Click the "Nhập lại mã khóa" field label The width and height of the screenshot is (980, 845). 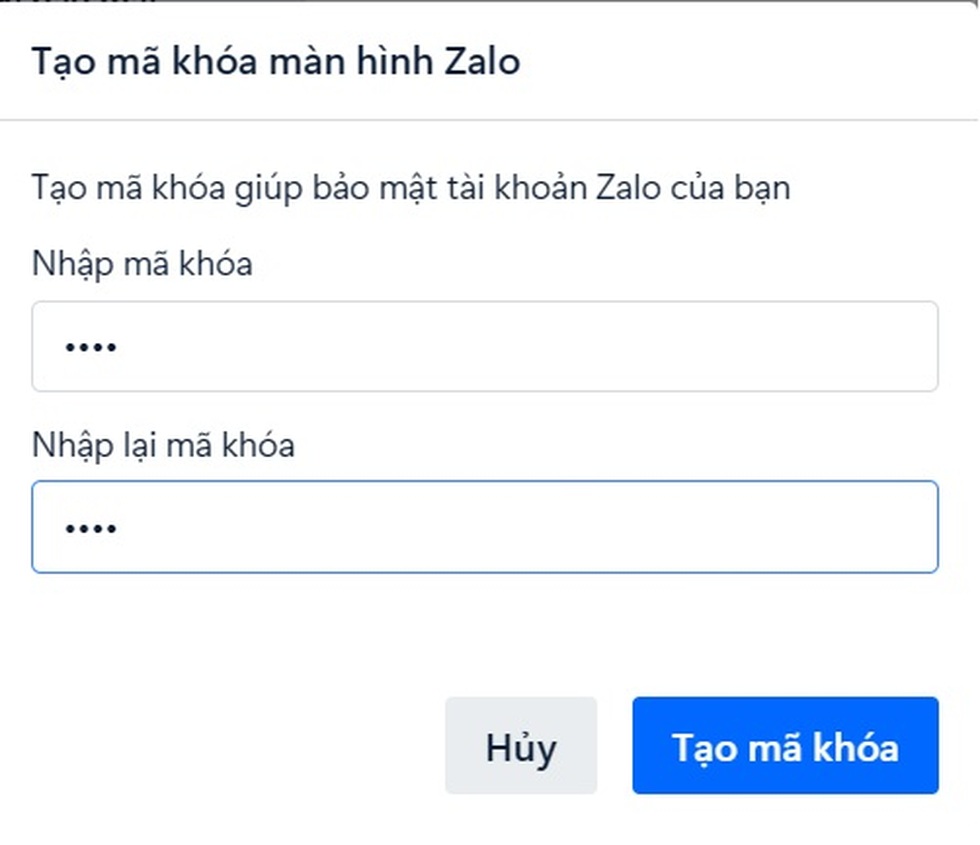(x=163, y=444)
